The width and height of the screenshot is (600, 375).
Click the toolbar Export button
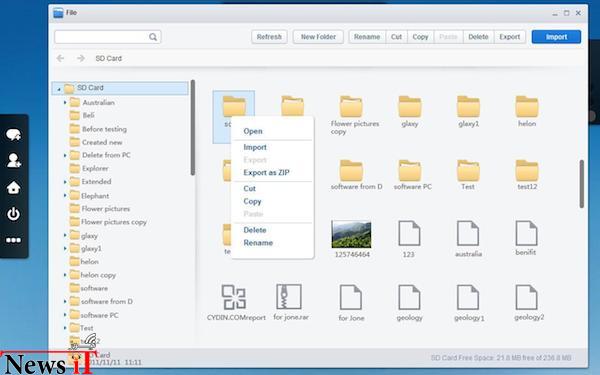(x=510, y=37)
